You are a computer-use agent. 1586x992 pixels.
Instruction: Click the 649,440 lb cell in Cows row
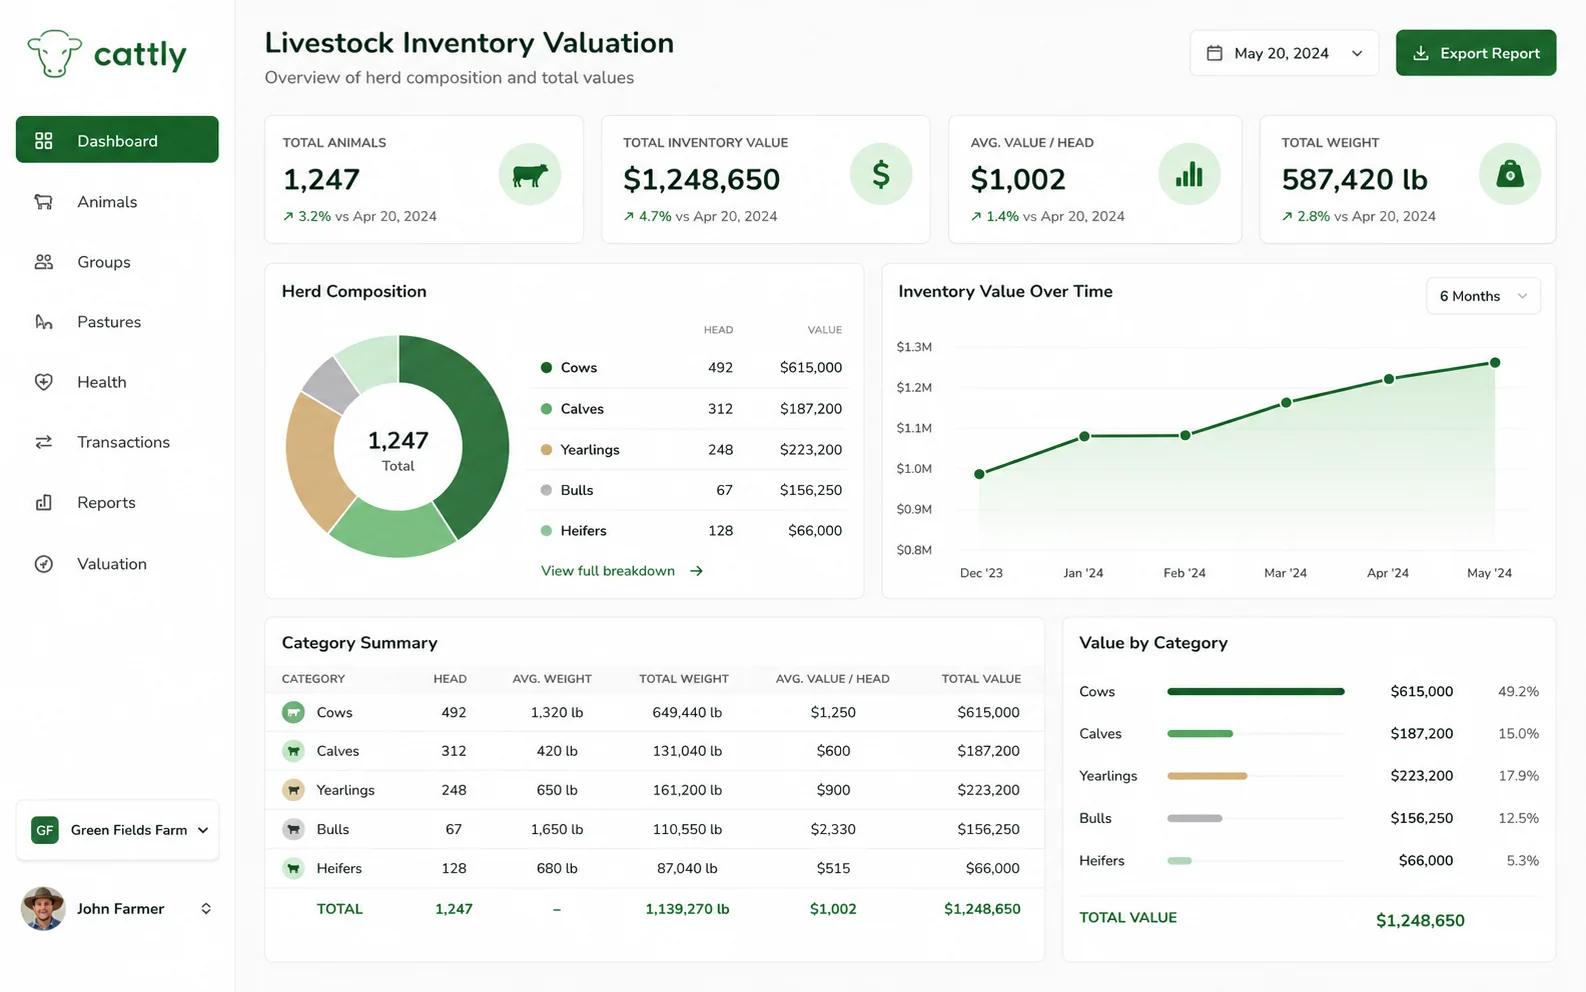coord(687,713)
